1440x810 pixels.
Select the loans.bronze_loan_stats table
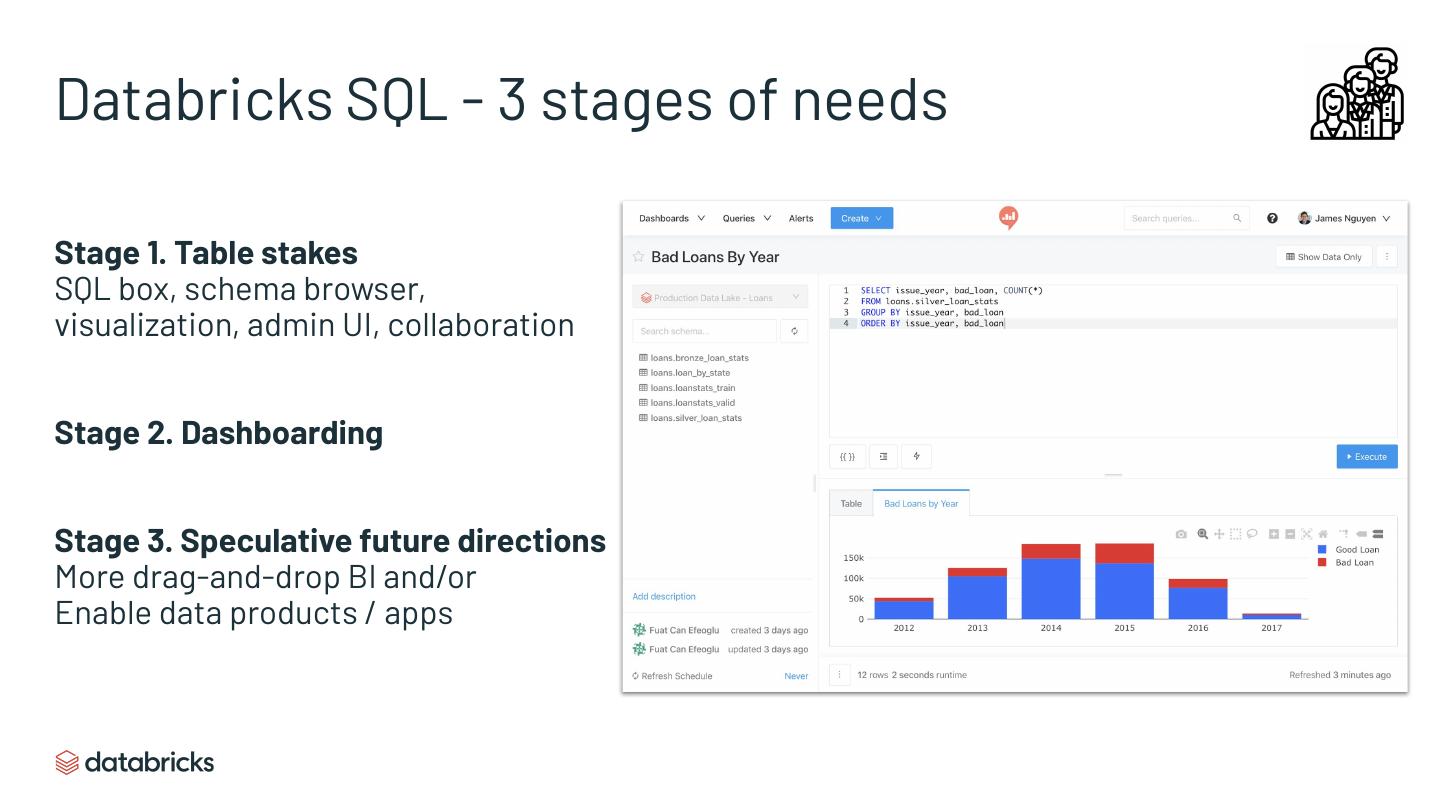699,358
